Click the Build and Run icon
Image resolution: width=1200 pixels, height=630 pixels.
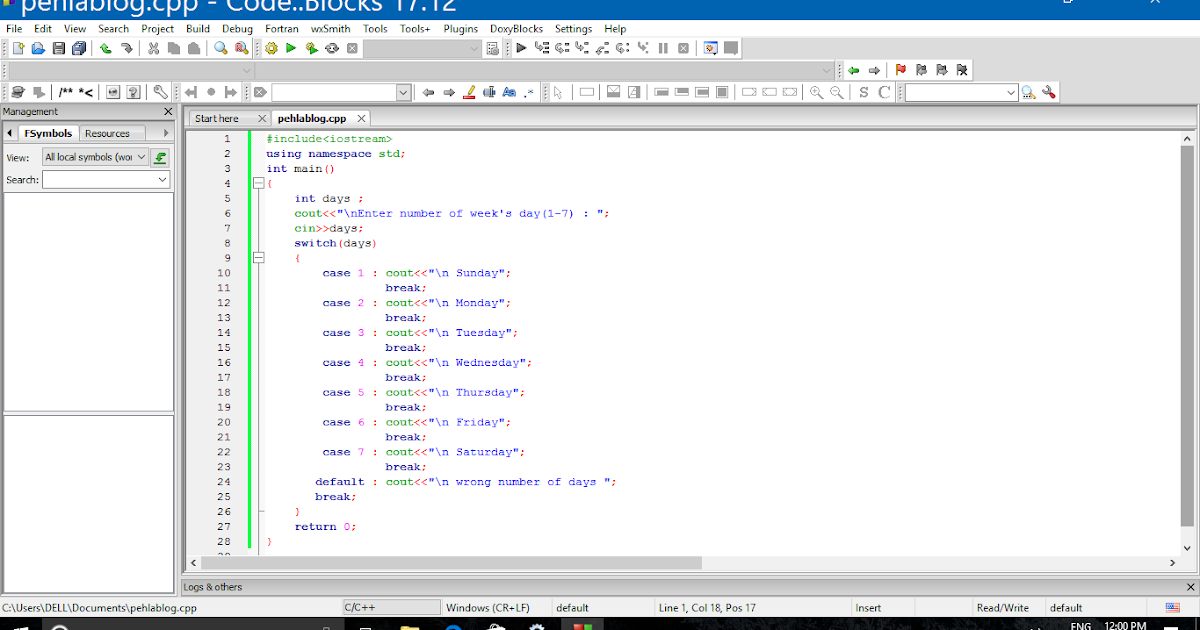point(311,48)
